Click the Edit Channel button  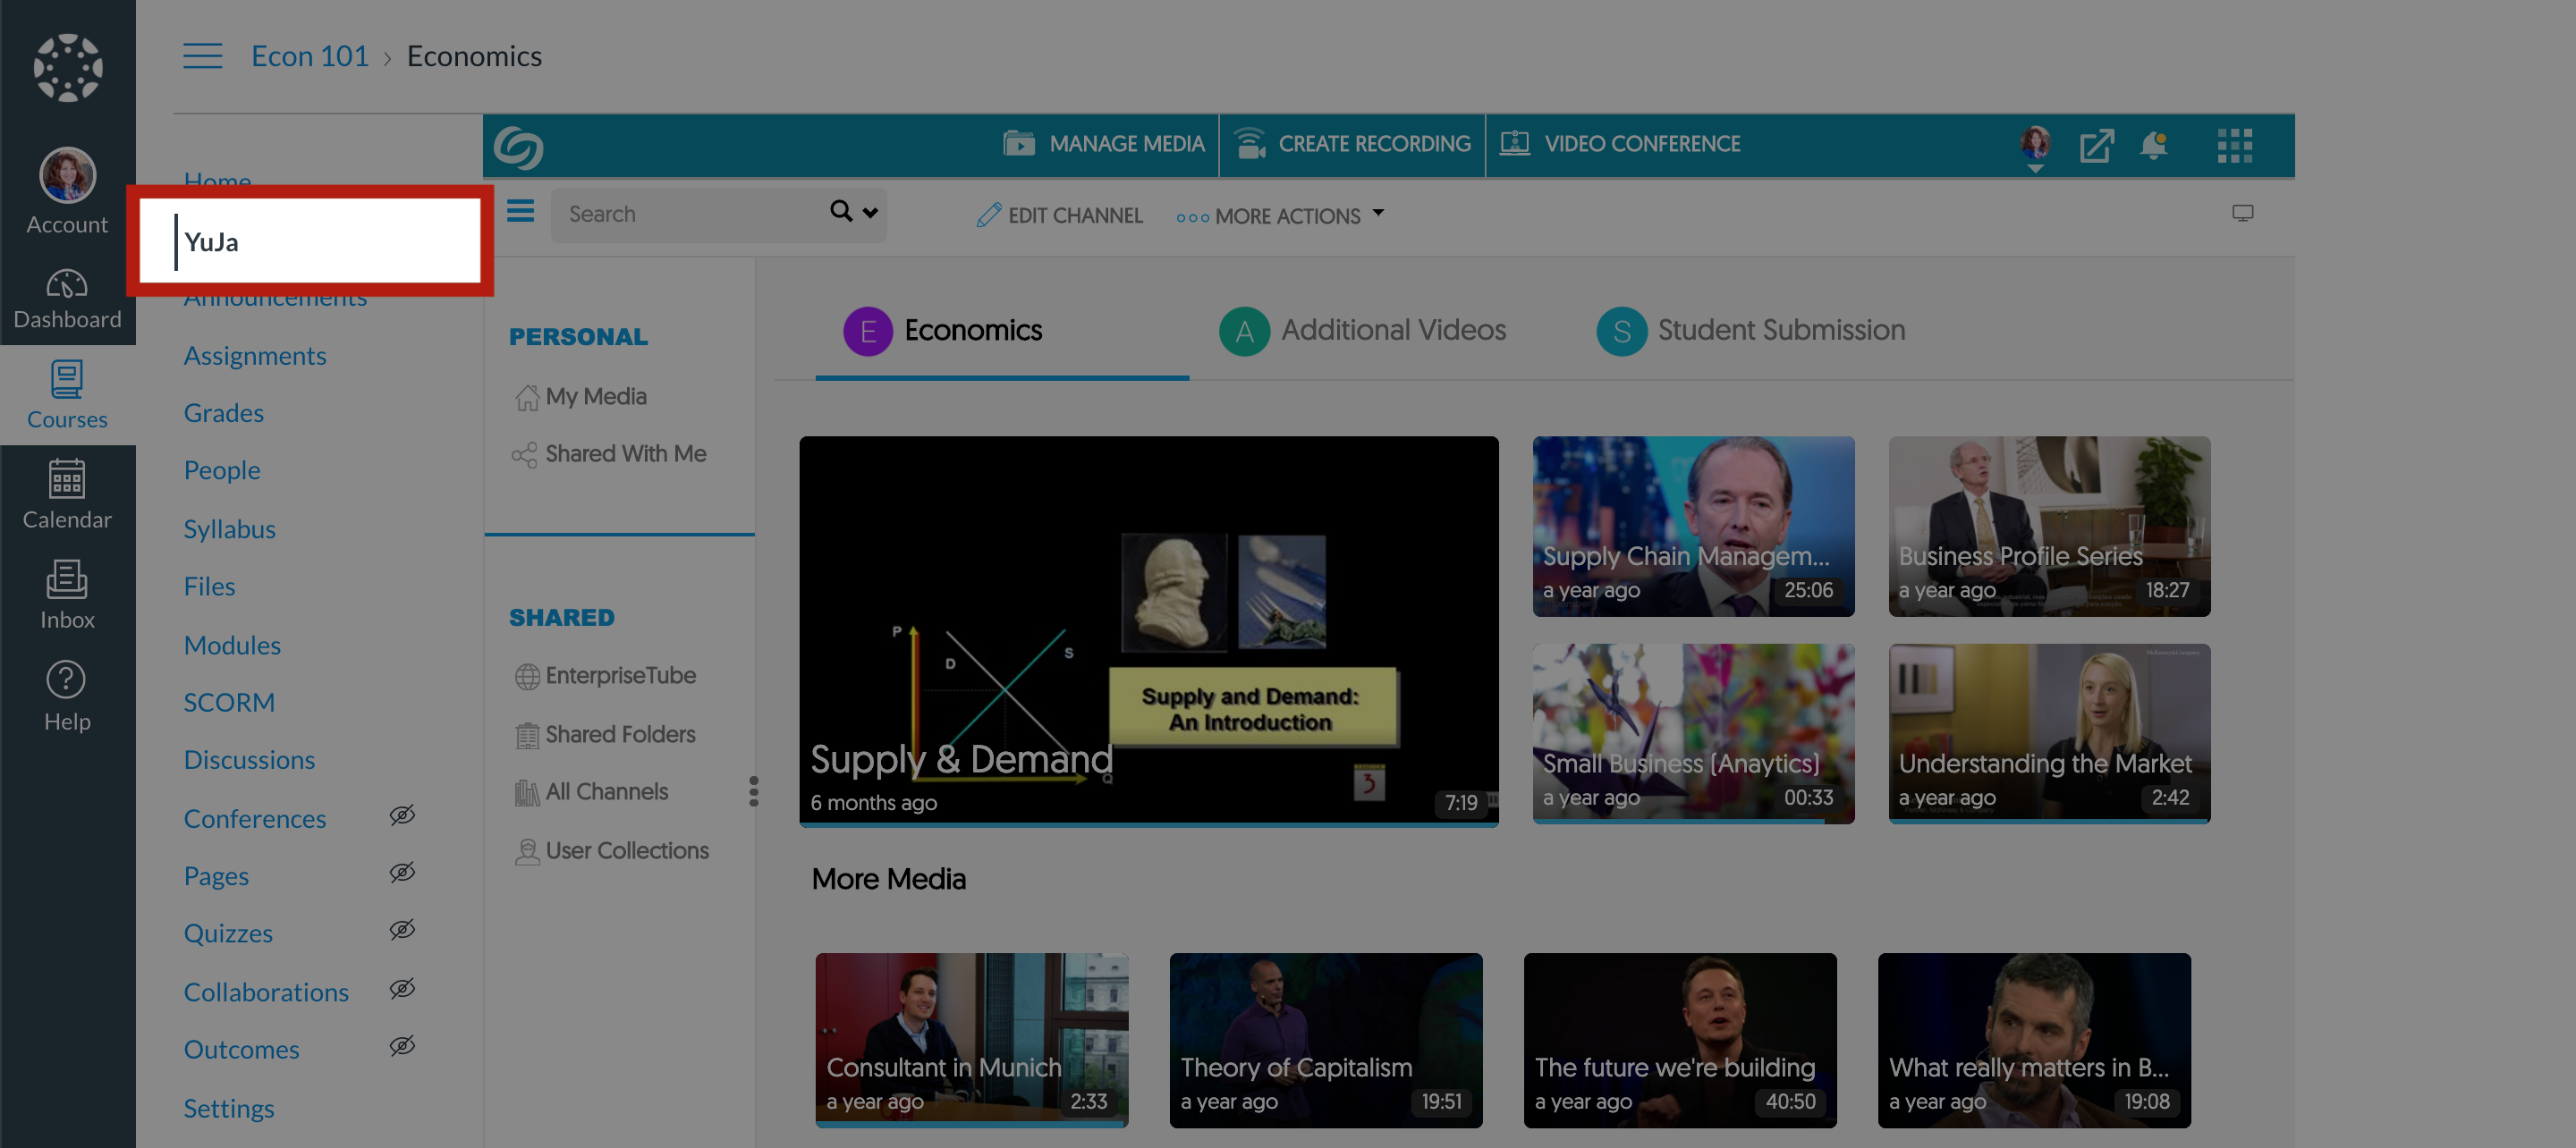1060,215
